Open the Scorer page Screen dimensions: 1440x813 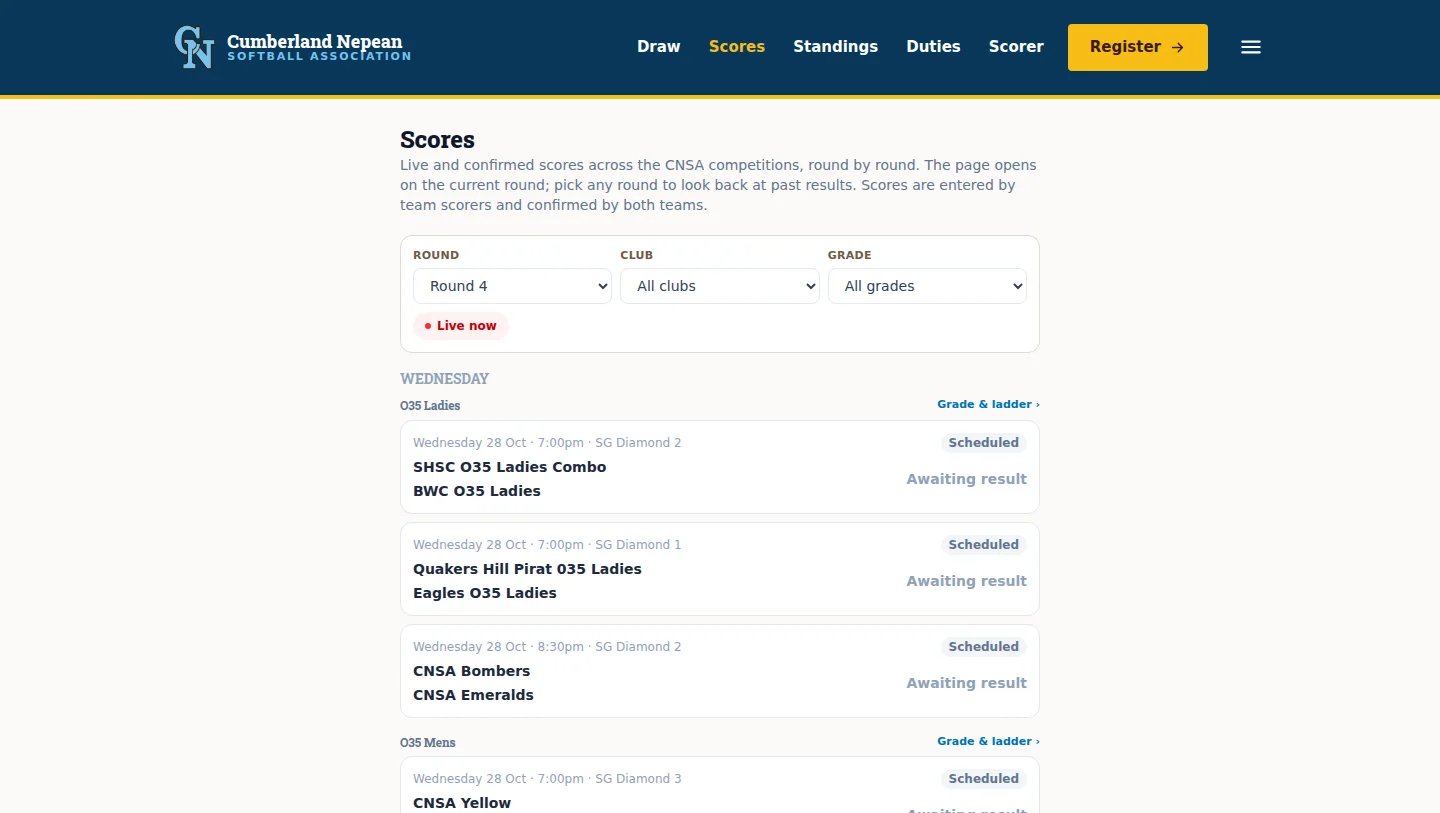click(1016, 47)
